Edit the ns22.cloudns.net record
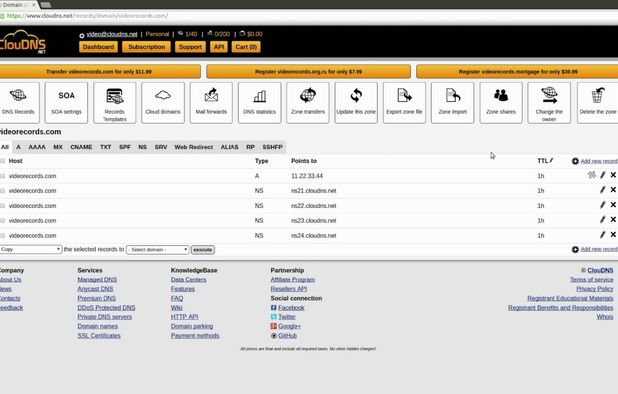Image resolution: width=618 pixels, height=394 pixels. point(603,205)
